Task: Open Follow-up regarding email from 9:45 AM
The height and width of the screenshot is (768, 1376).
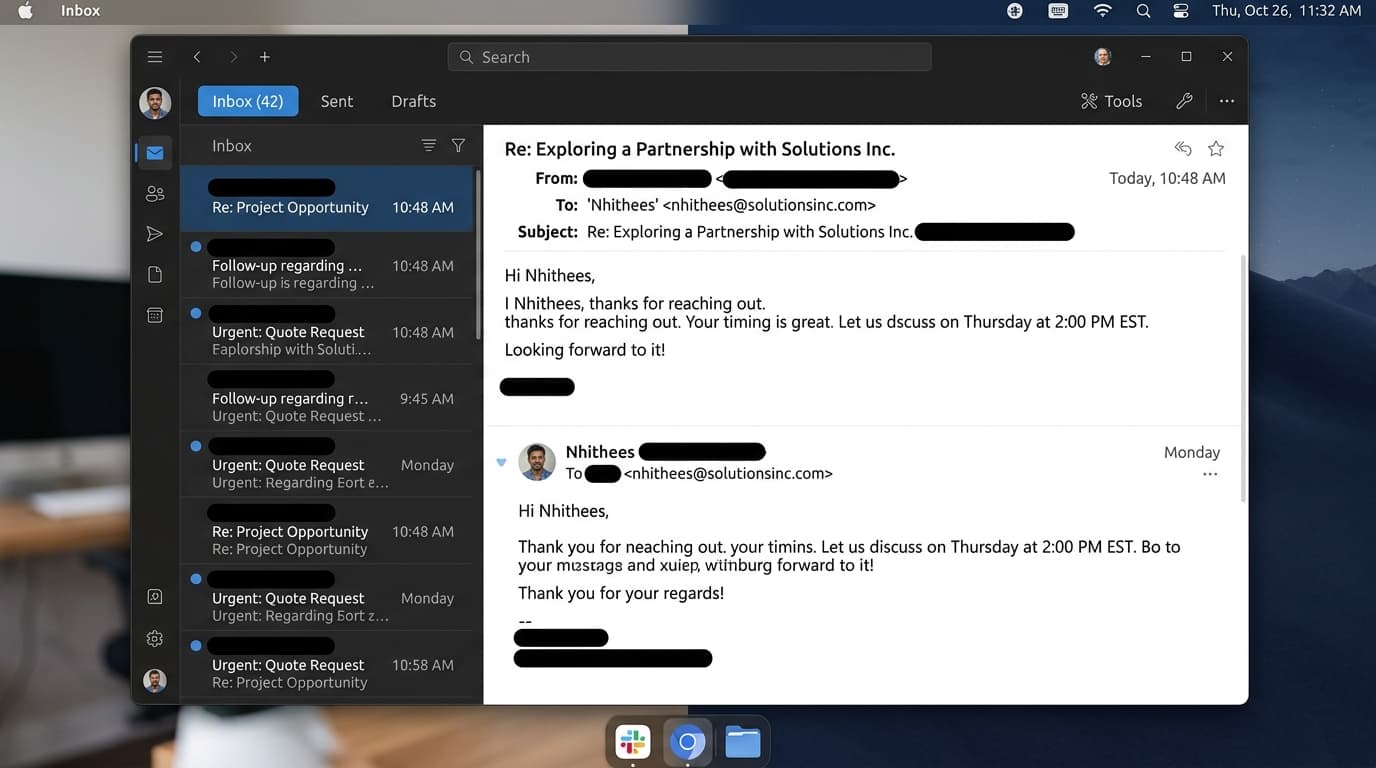Action: click(x=327, y=398)
